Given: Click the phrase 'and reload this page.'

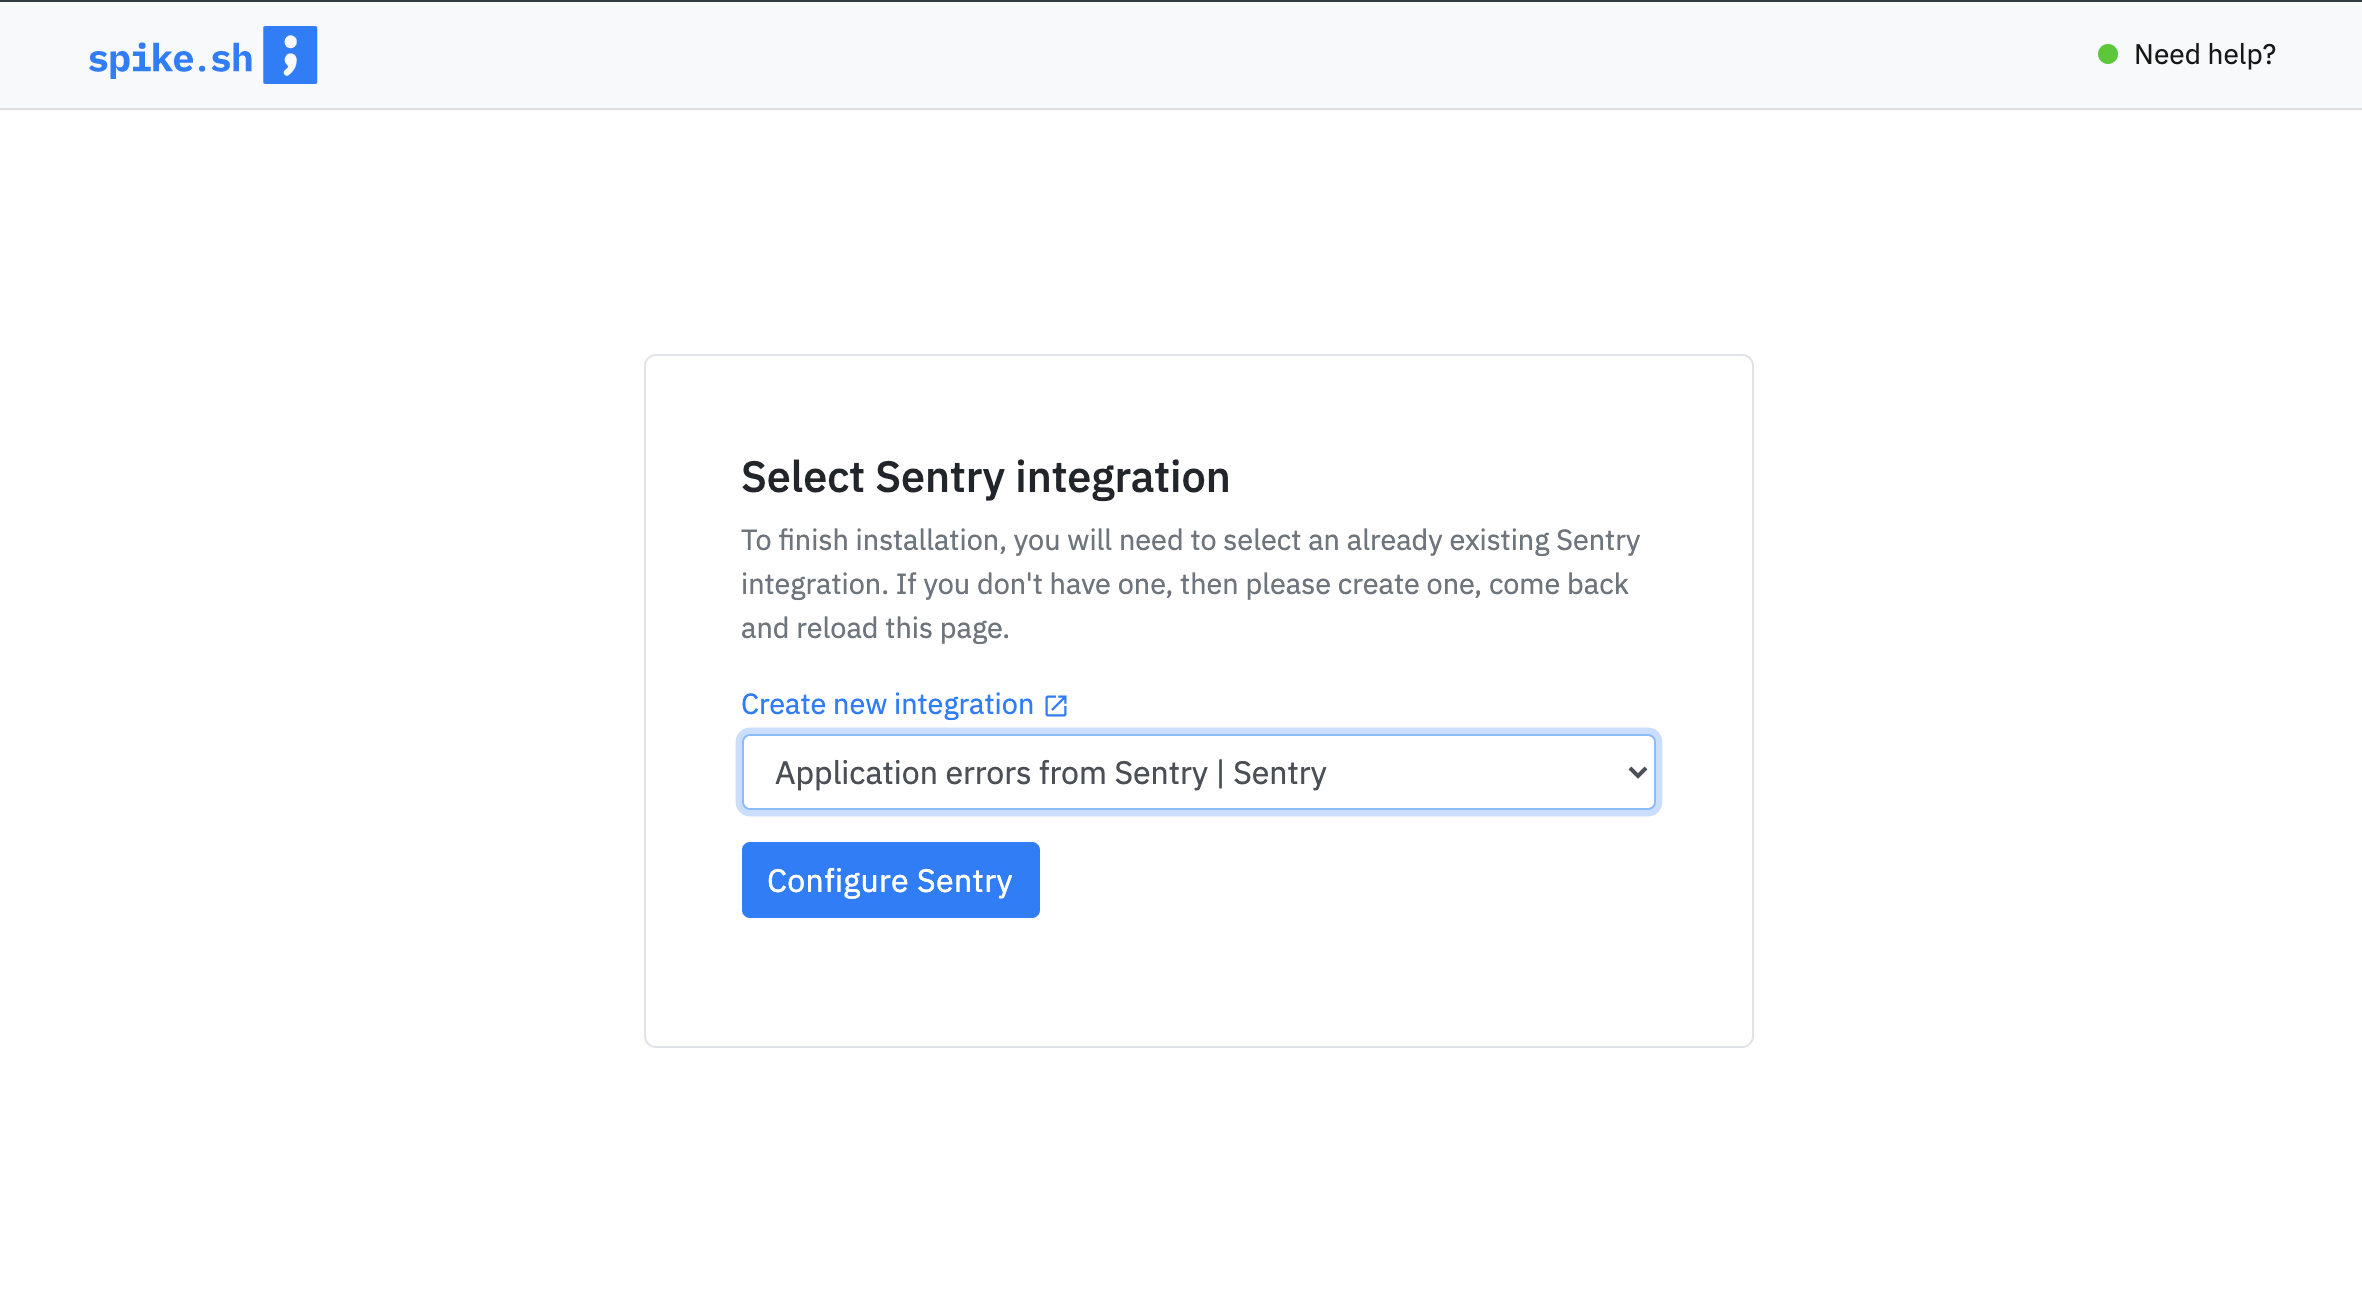Looking at the screenshot, I should 875,628.
